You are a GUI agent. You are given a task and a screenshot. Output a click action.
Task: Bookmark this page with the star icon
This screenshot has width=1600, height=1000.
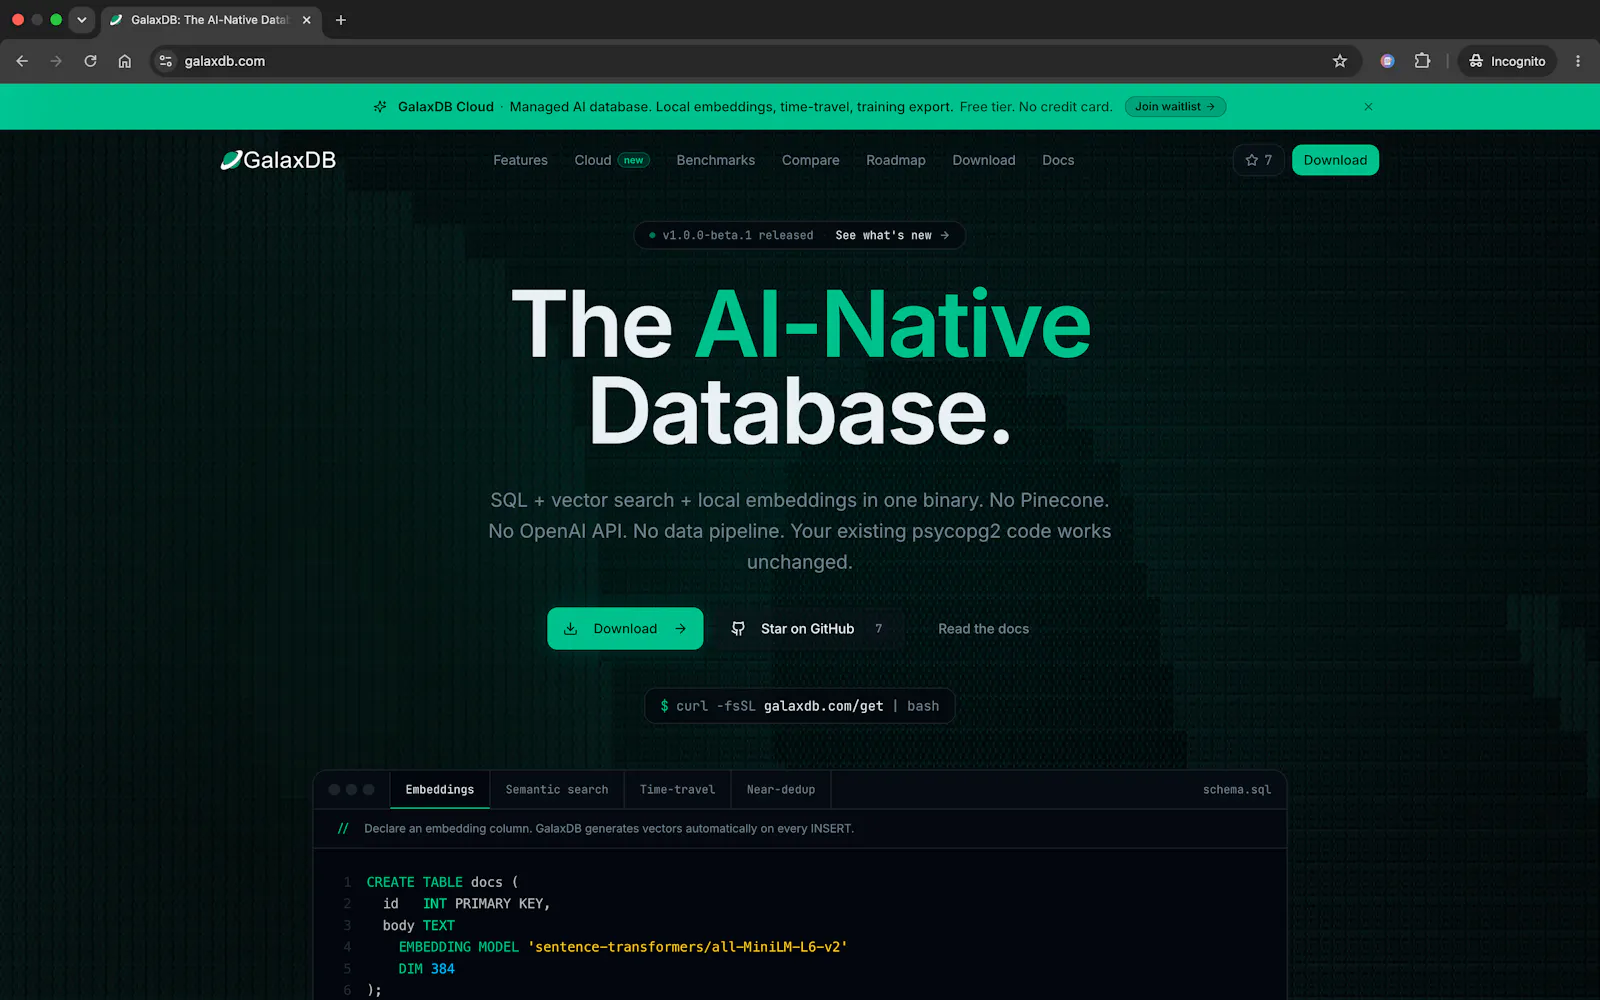[1340, 61]
